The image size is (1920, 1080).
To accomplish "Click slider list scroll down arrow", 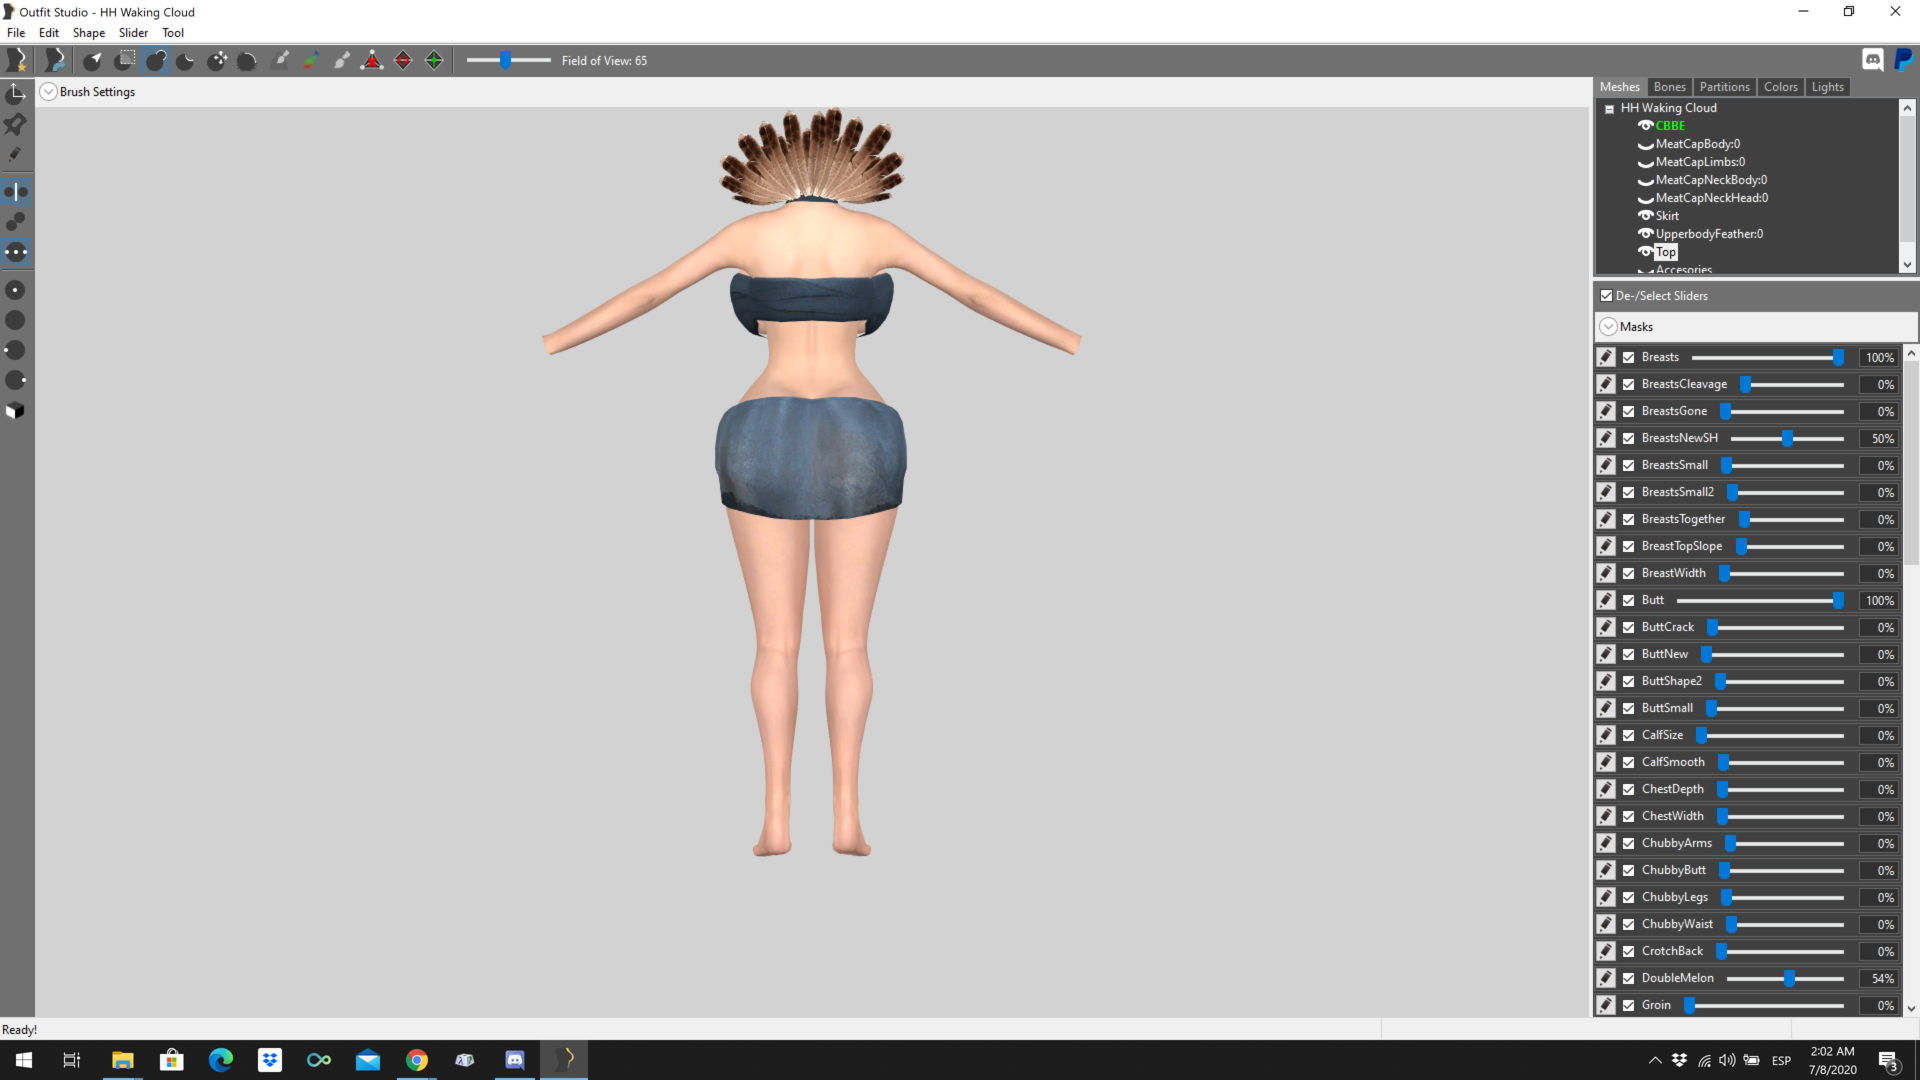I will click(x=1911, y=1009).
